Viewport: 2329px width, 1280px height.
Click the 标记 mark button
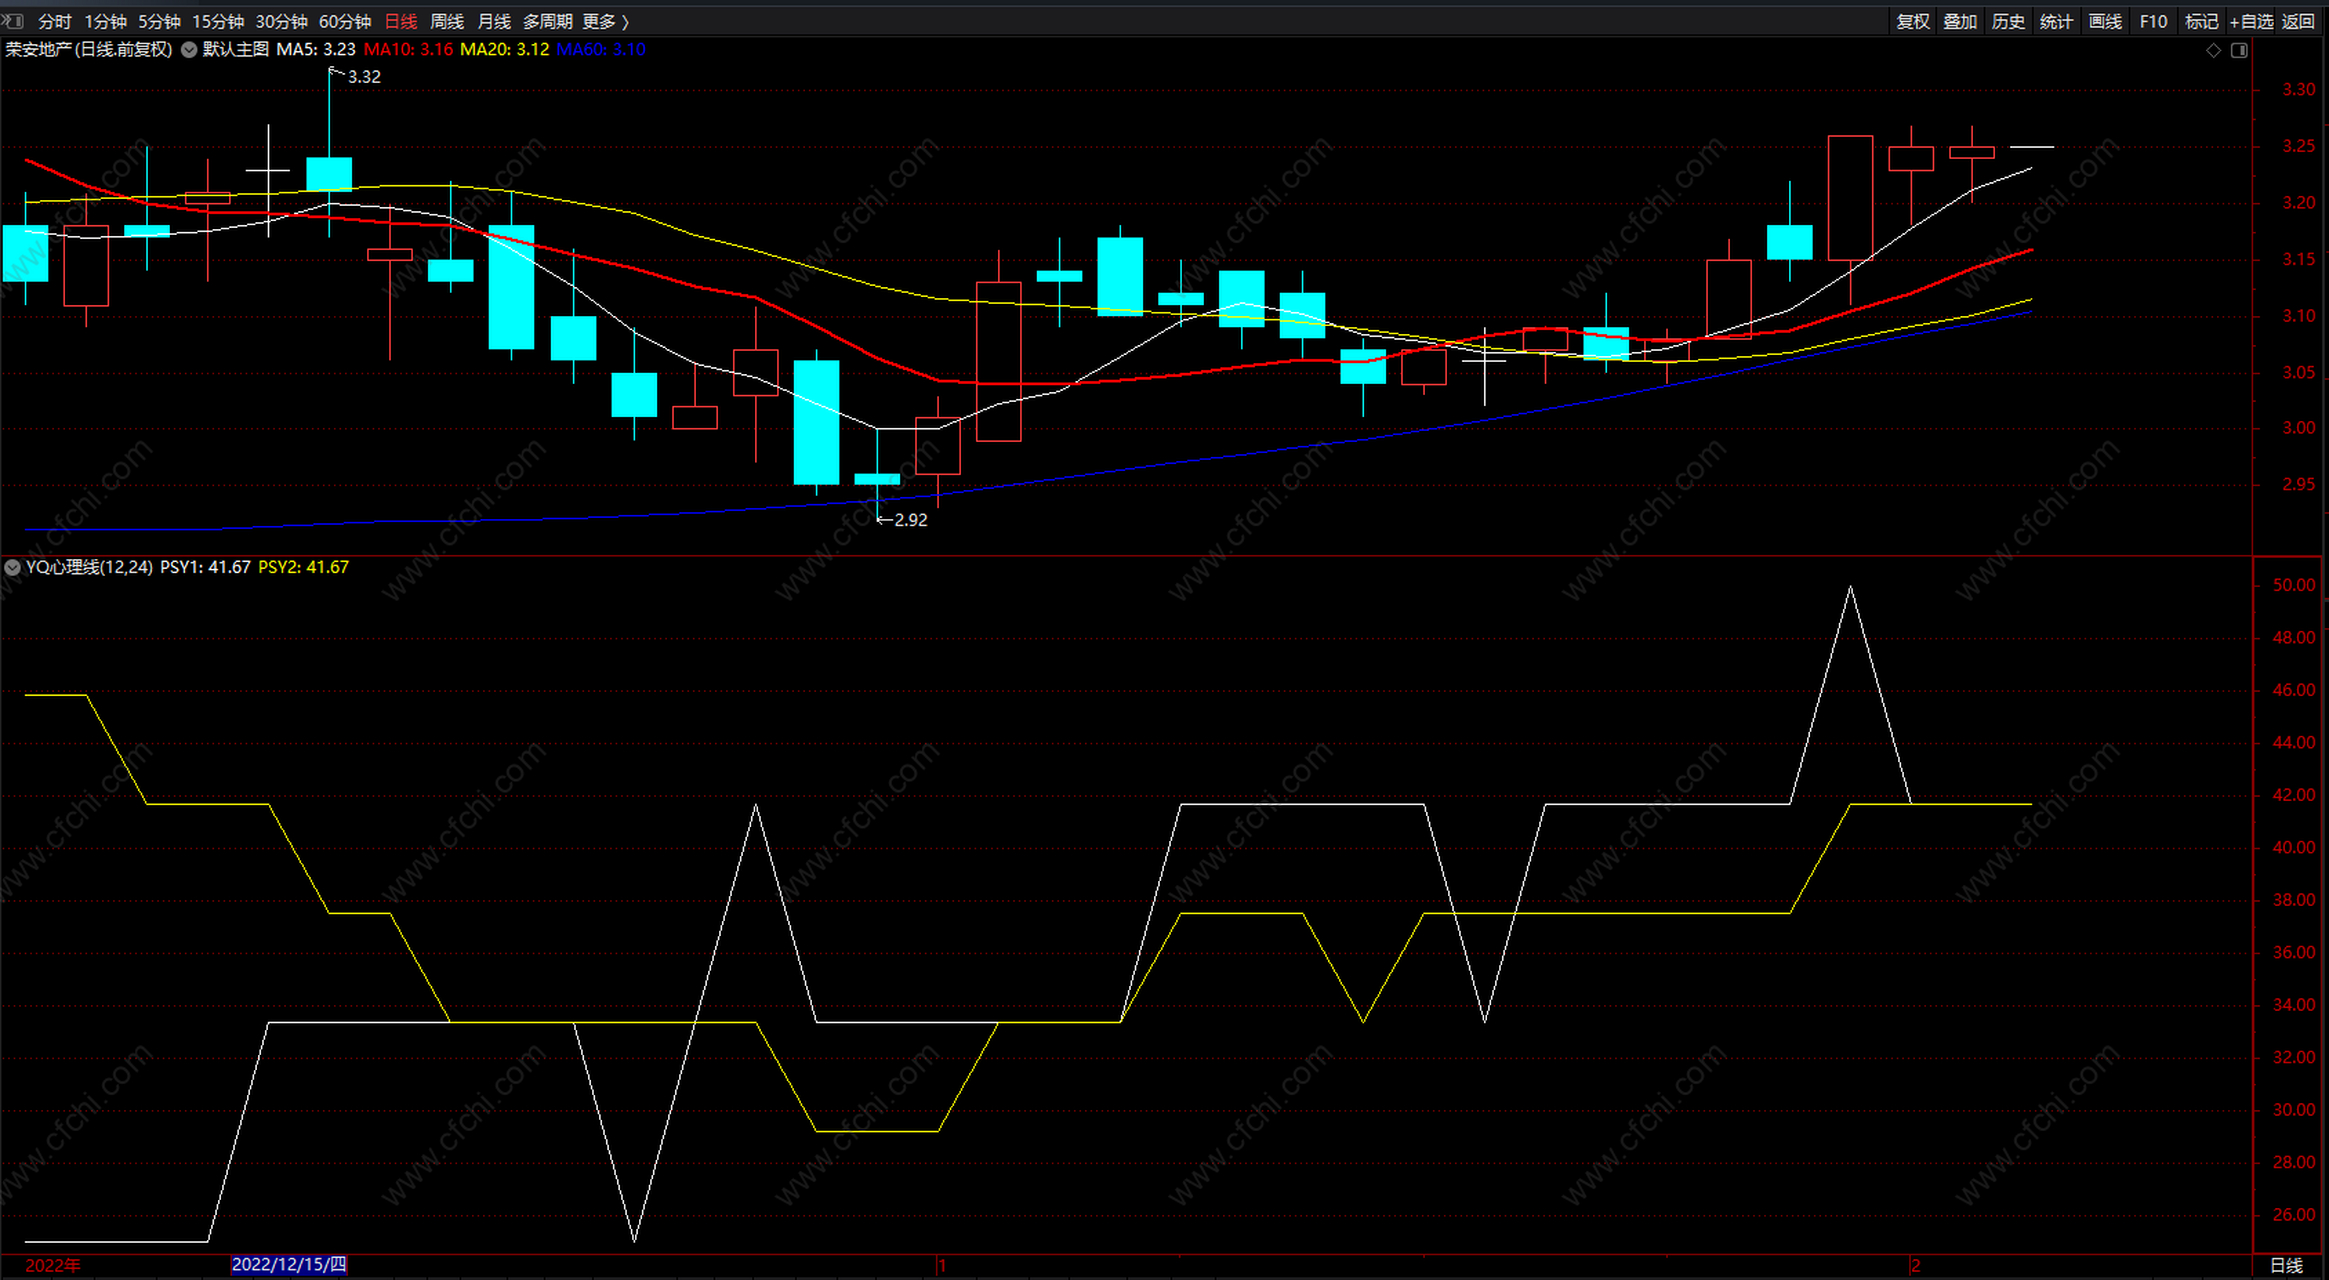2201,21
